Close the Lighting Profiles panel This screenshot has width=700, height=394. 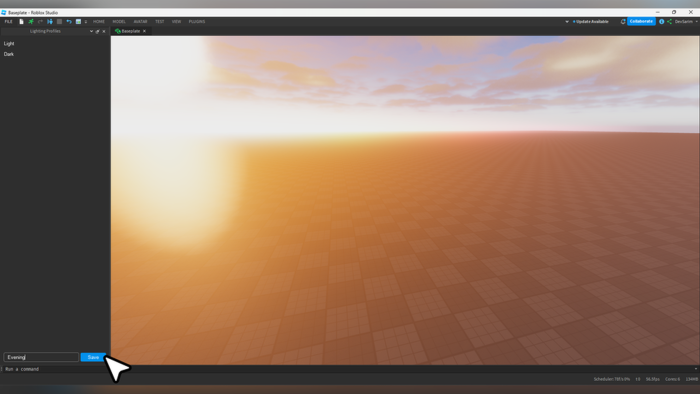point(104,31)
